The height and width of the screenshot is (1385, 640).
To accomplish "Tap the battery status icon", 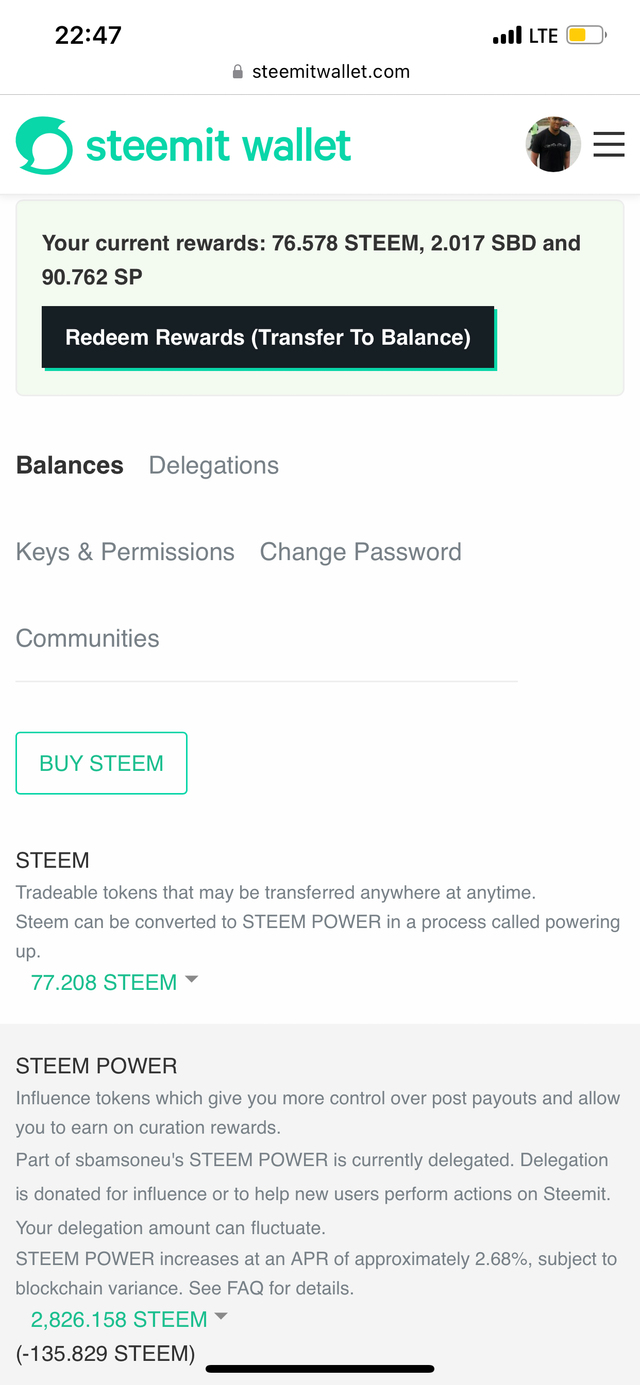I will 586,36.
